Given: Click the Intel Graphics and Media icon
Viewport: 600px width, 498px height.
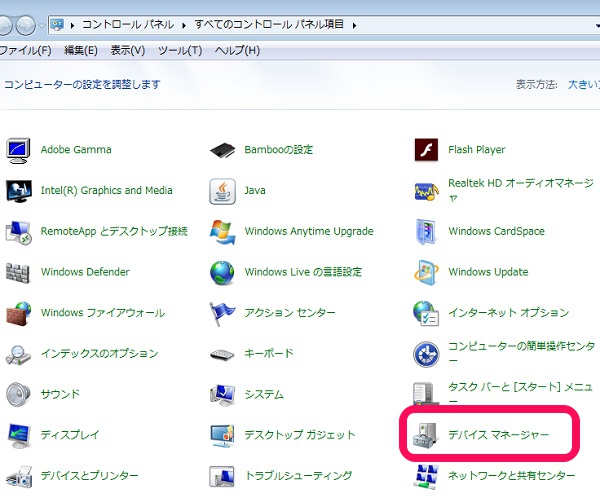Looking at the screenshot, I should (18, 191).
